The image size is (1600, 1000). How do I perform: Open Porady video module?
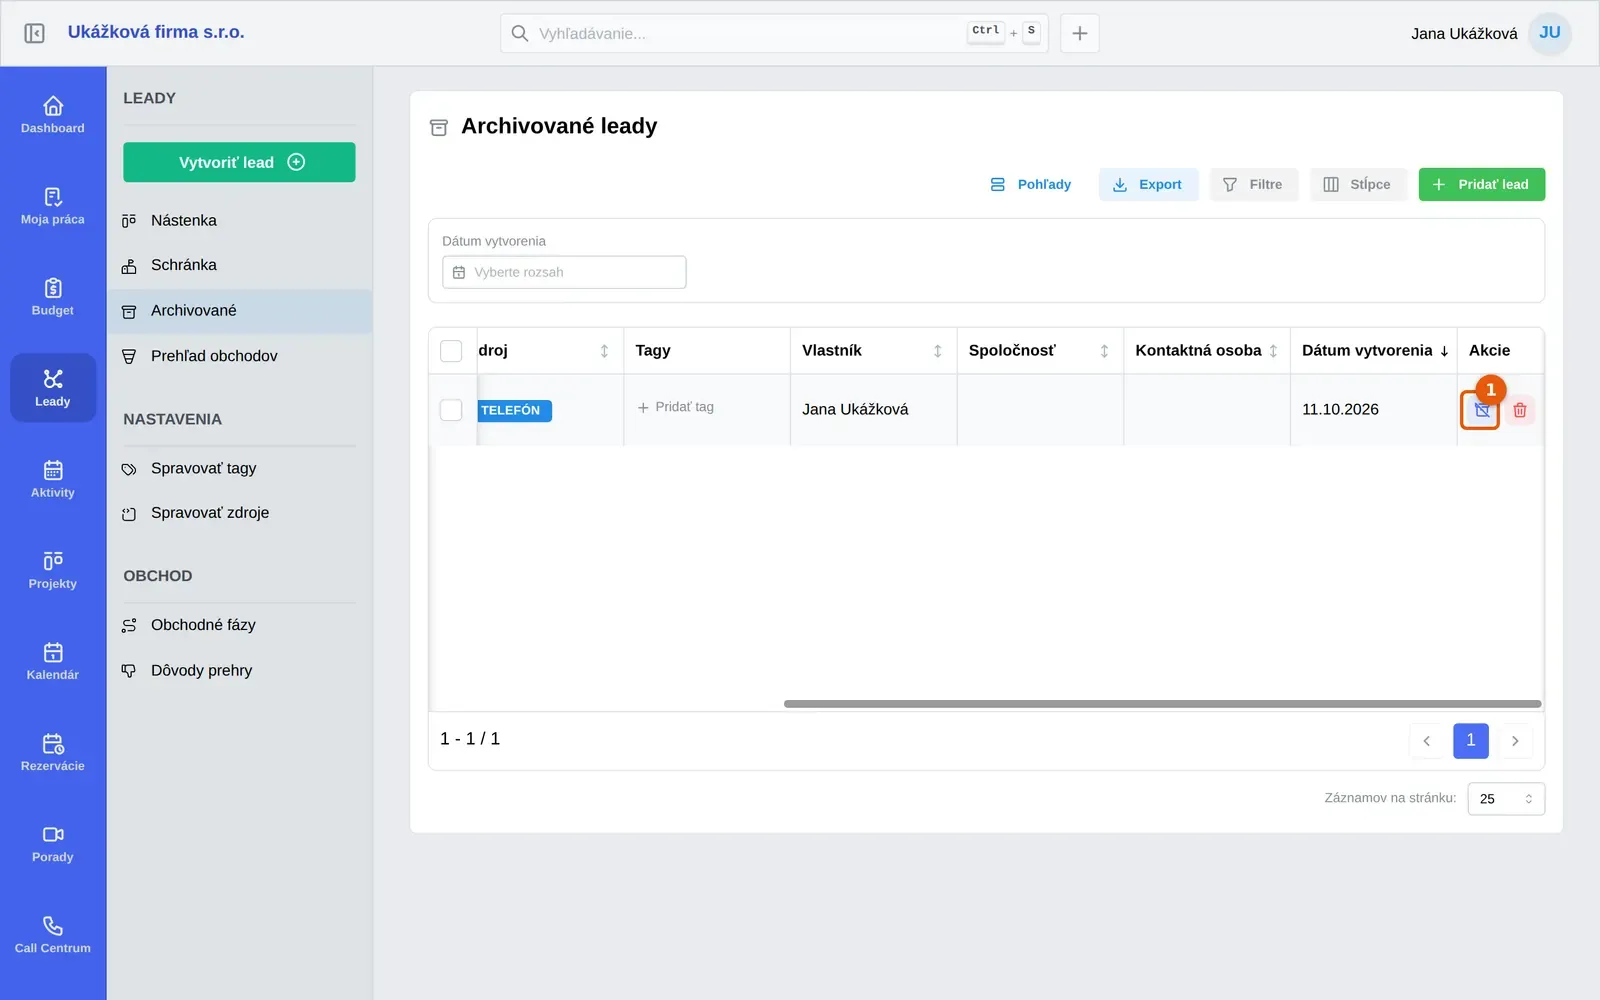coord(53,843)
